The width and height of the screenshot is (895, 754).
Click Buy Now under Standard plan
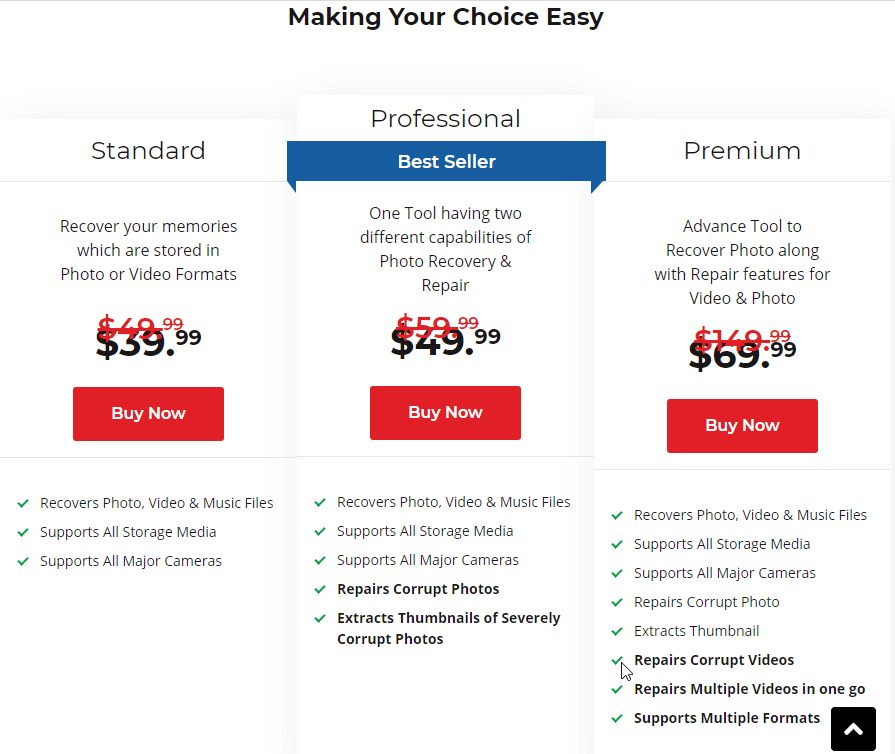[148, 414]
